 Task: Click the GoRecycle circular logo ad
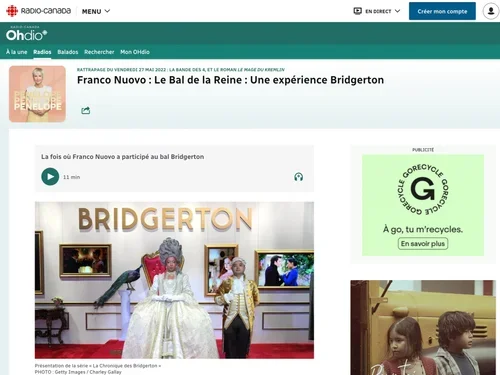coord(423,189)
